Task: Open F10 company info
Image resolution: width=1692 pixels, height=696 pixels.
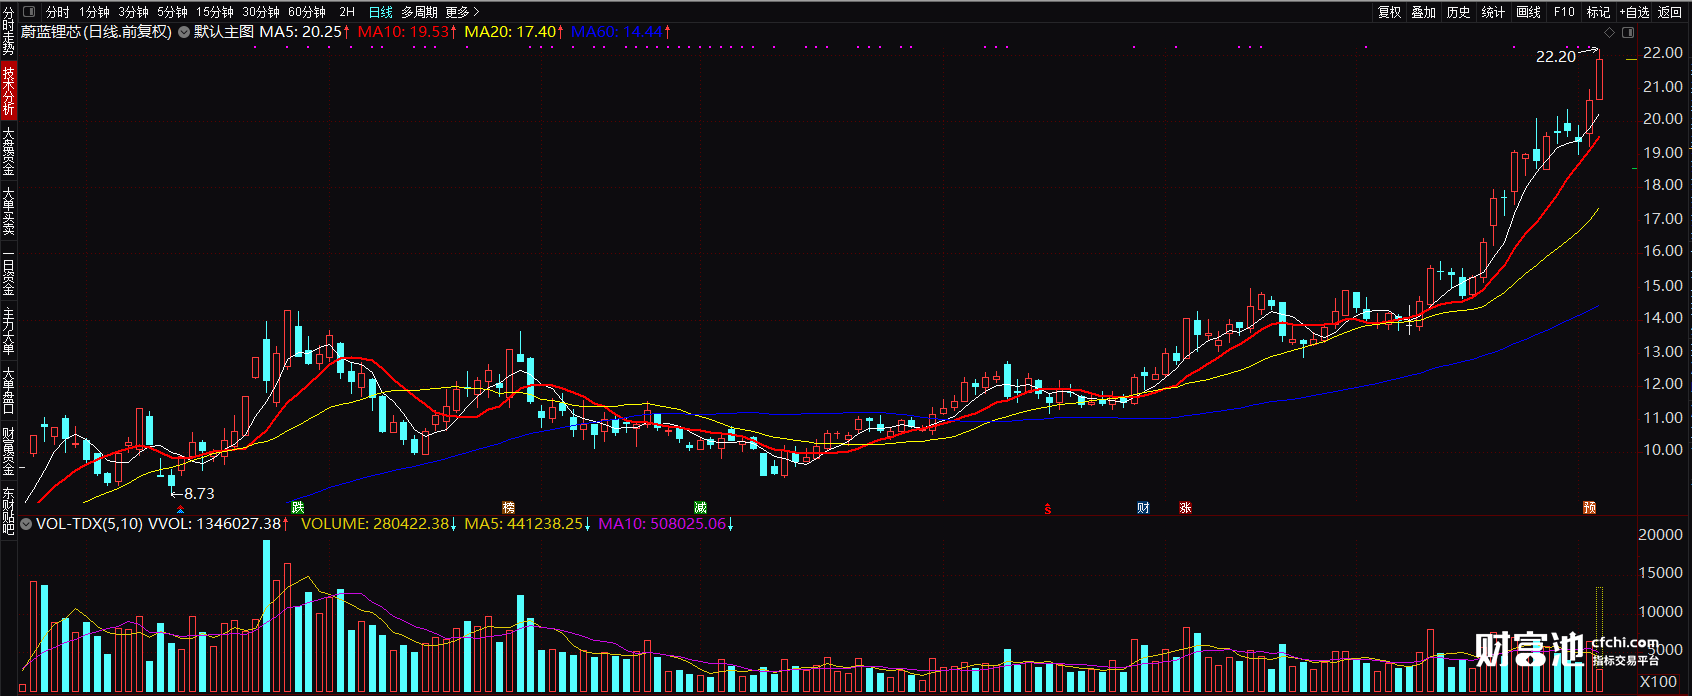Action: 1564,12
